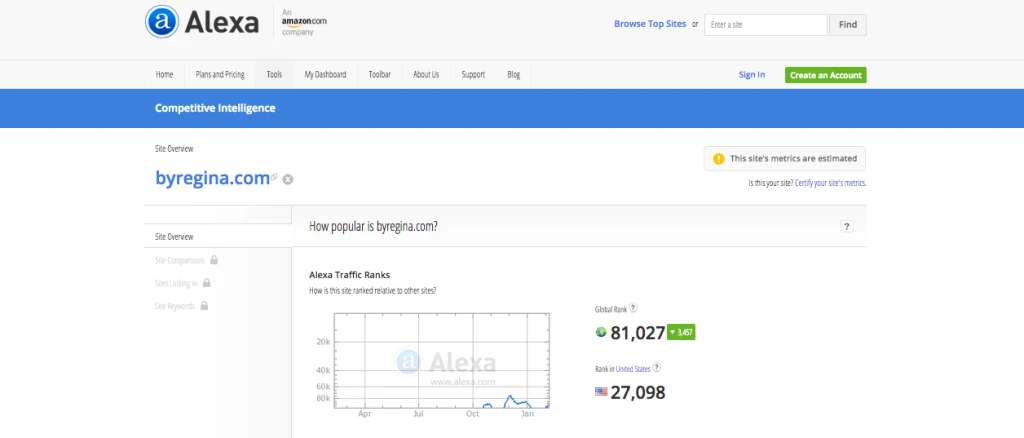Open the Support menu item

tap(473, 74)
